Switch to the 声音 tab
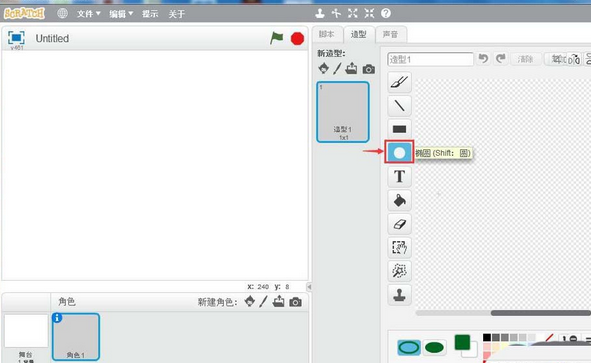Image resolution: width=591 pixels, height=363 pixels. [x=391, y=34]
